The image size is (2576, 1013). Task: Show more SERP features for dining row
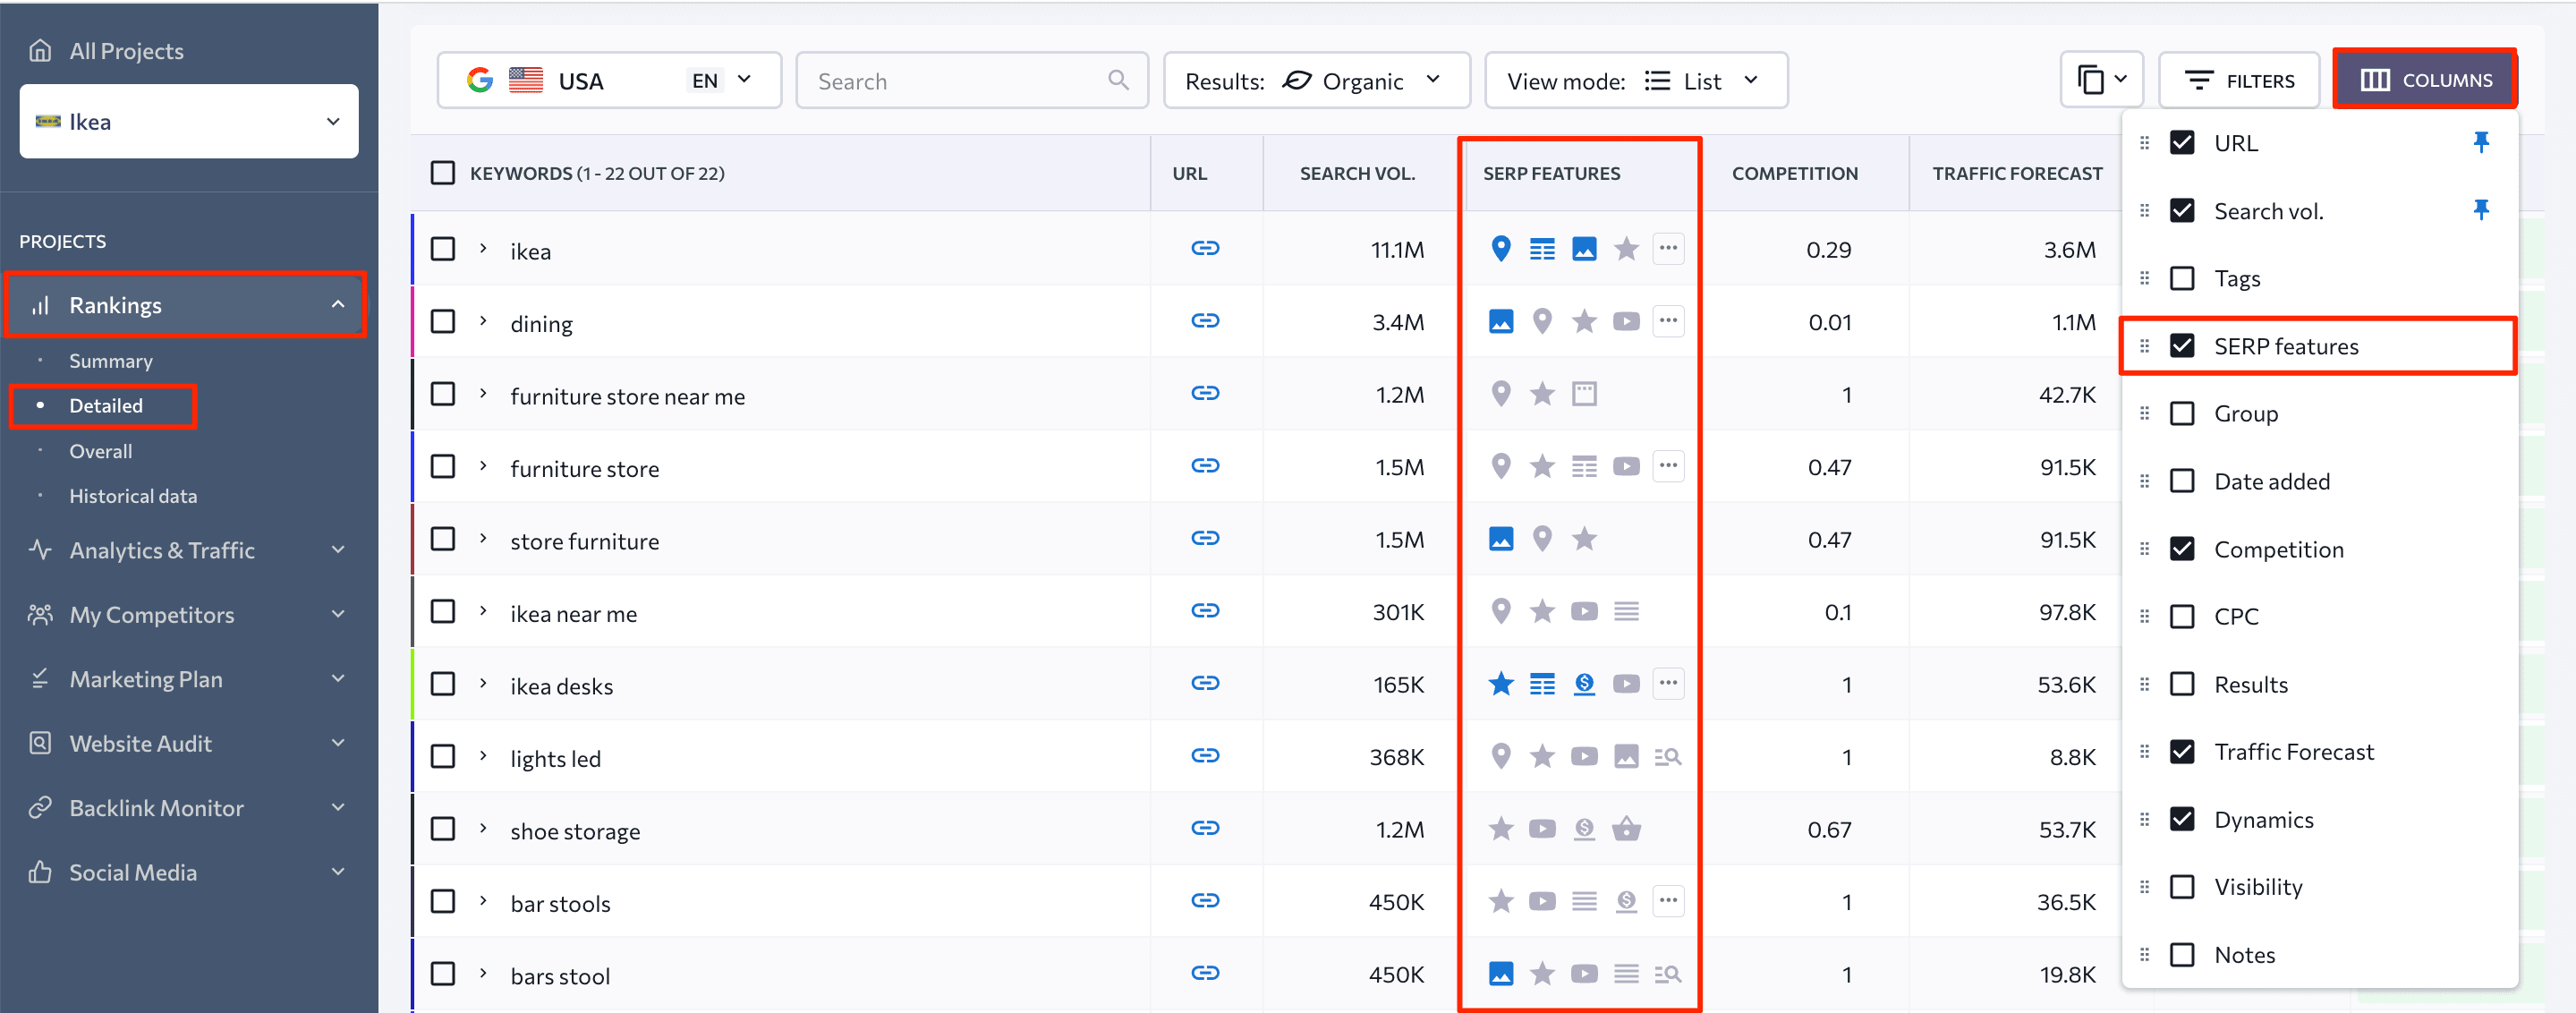tap(1668, 321)
